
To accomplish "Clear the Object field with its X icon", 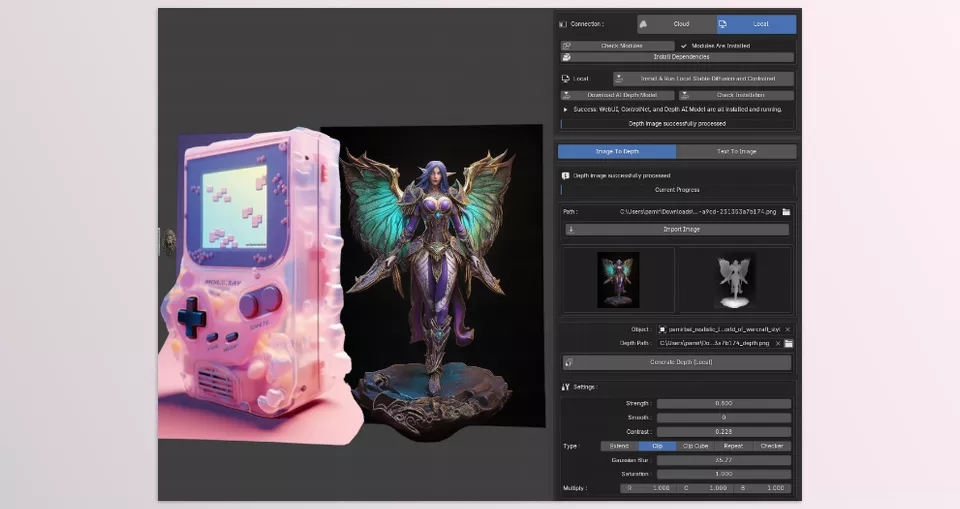I will (x=787, y=330).
